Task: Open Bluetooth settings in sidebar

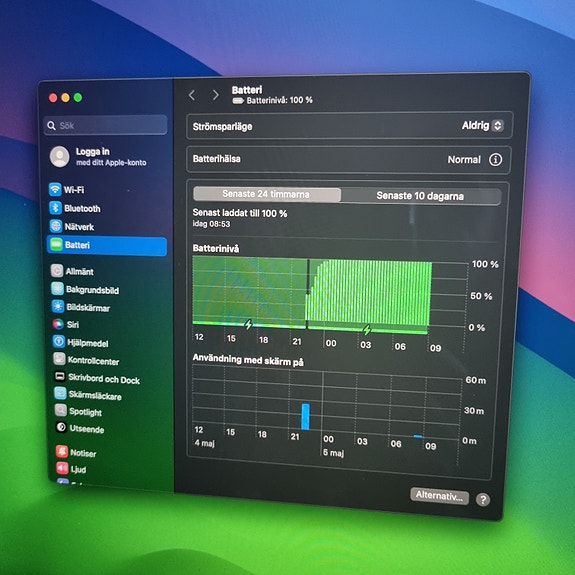Action: point(75,208)
